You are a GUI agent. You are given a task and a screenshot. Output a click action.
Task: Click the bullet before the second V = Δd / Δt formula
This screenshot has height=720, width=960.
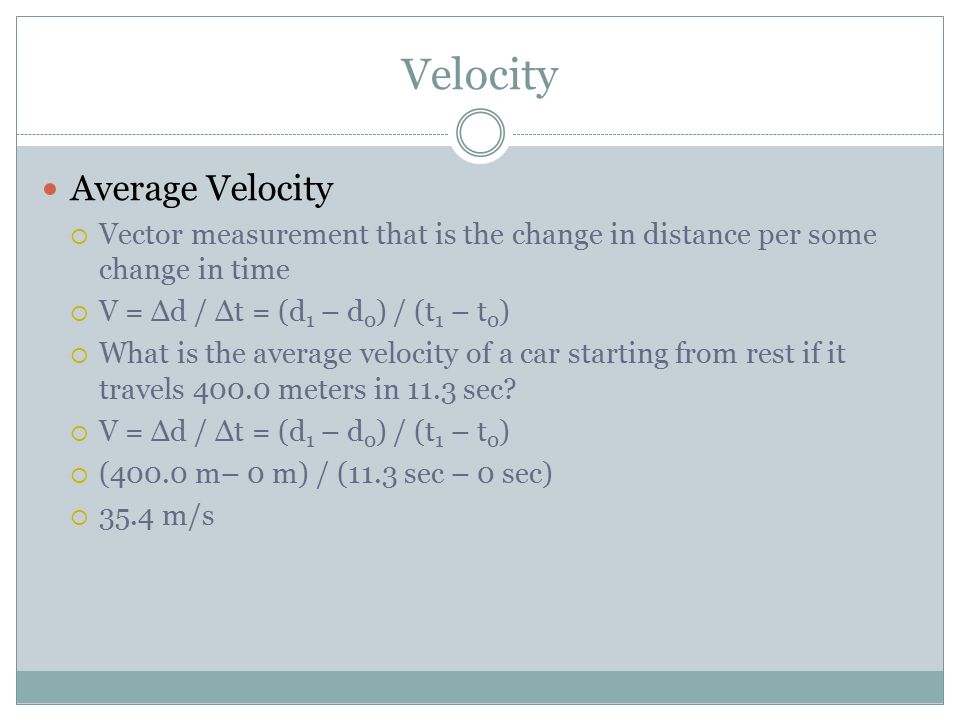pyautogui.click(x=80, y=434)
